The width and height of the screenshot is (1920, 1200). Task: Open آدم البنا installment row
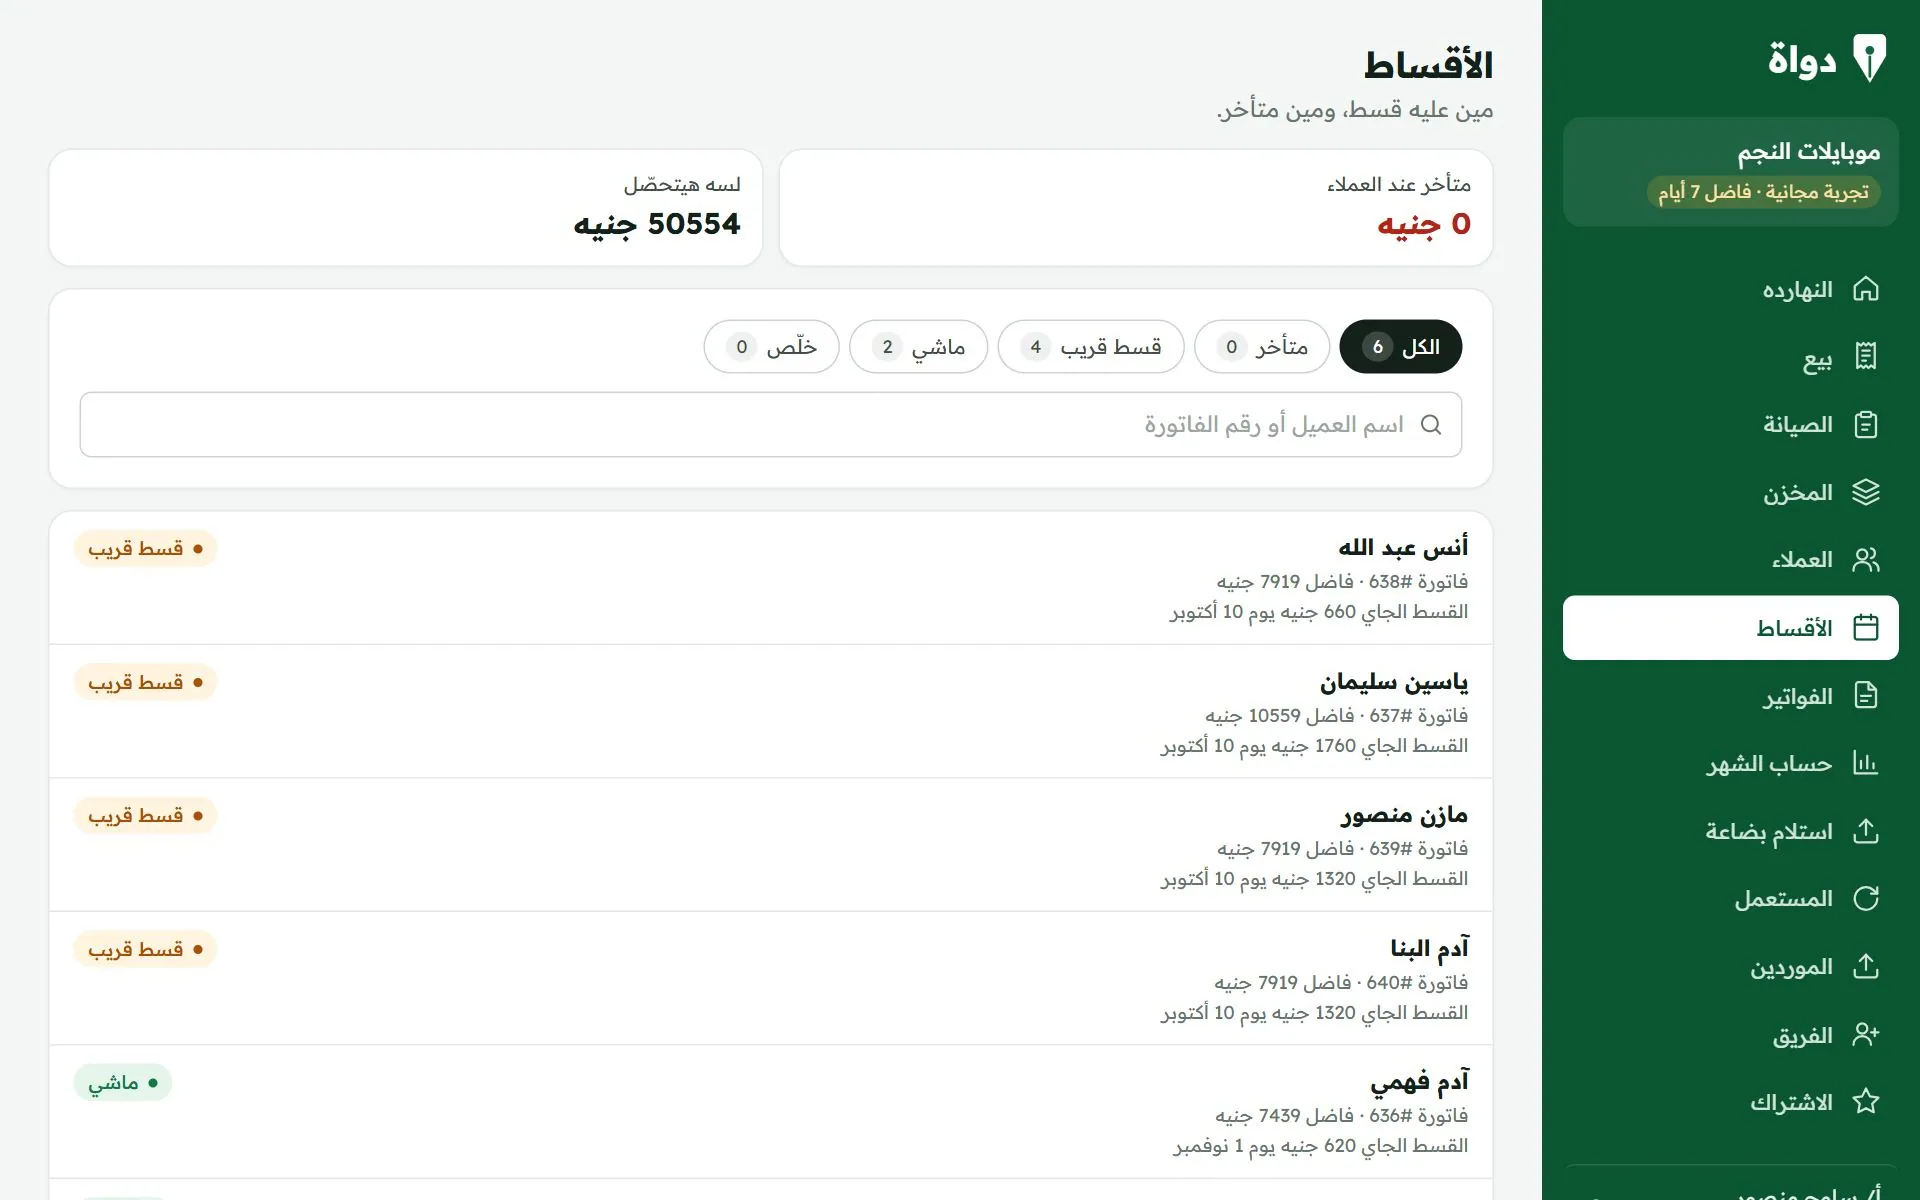tap(770, 978)
